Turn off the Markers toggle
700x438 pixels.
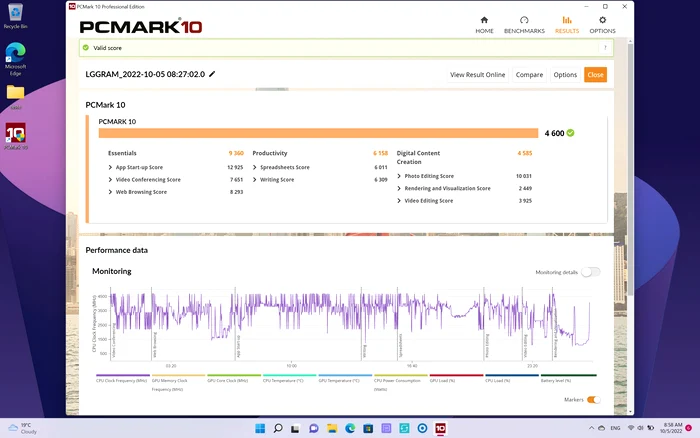pyautogui.click(x=593, y=400)
